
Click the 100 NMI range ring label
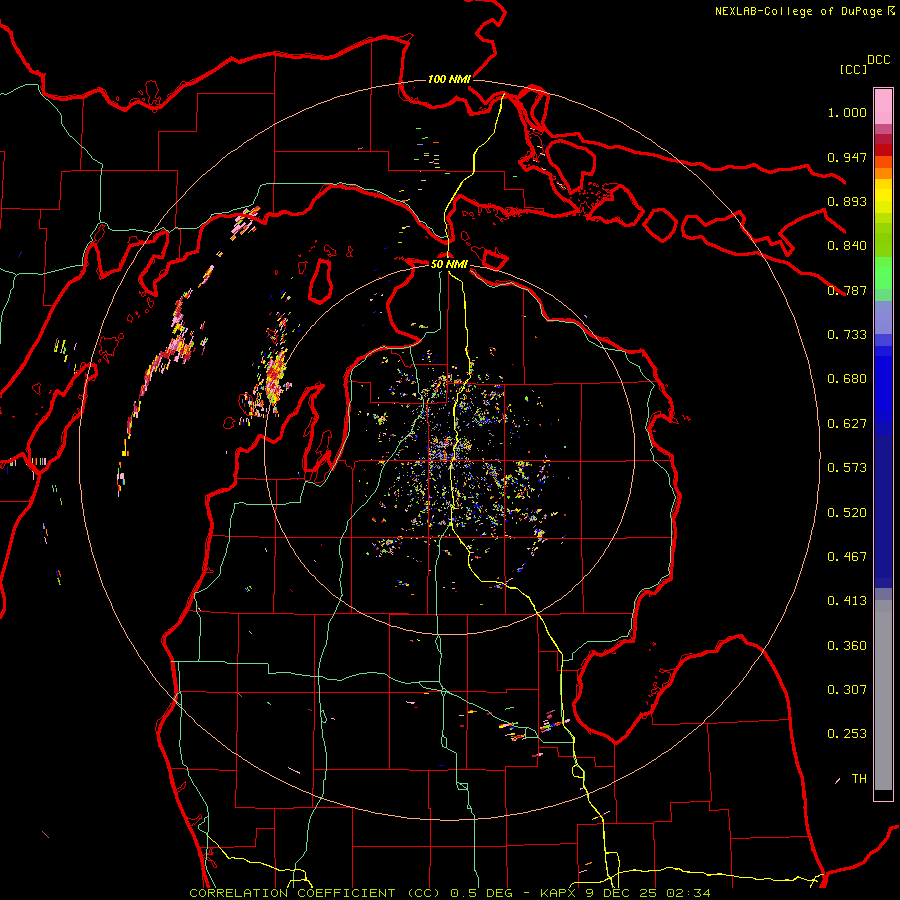pyautogui.click(x=449, y=79)
